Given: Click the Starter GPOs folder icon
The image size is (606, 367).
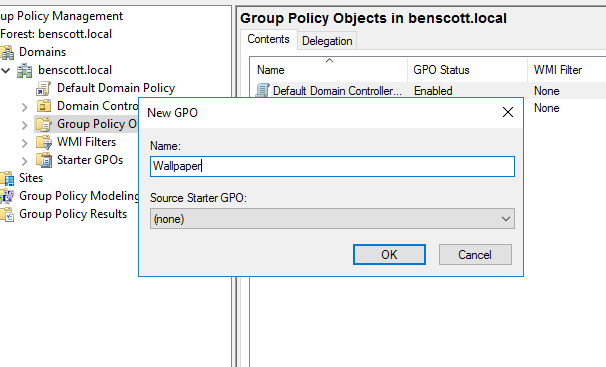Looking at the screenshot, I should (44, 160).
